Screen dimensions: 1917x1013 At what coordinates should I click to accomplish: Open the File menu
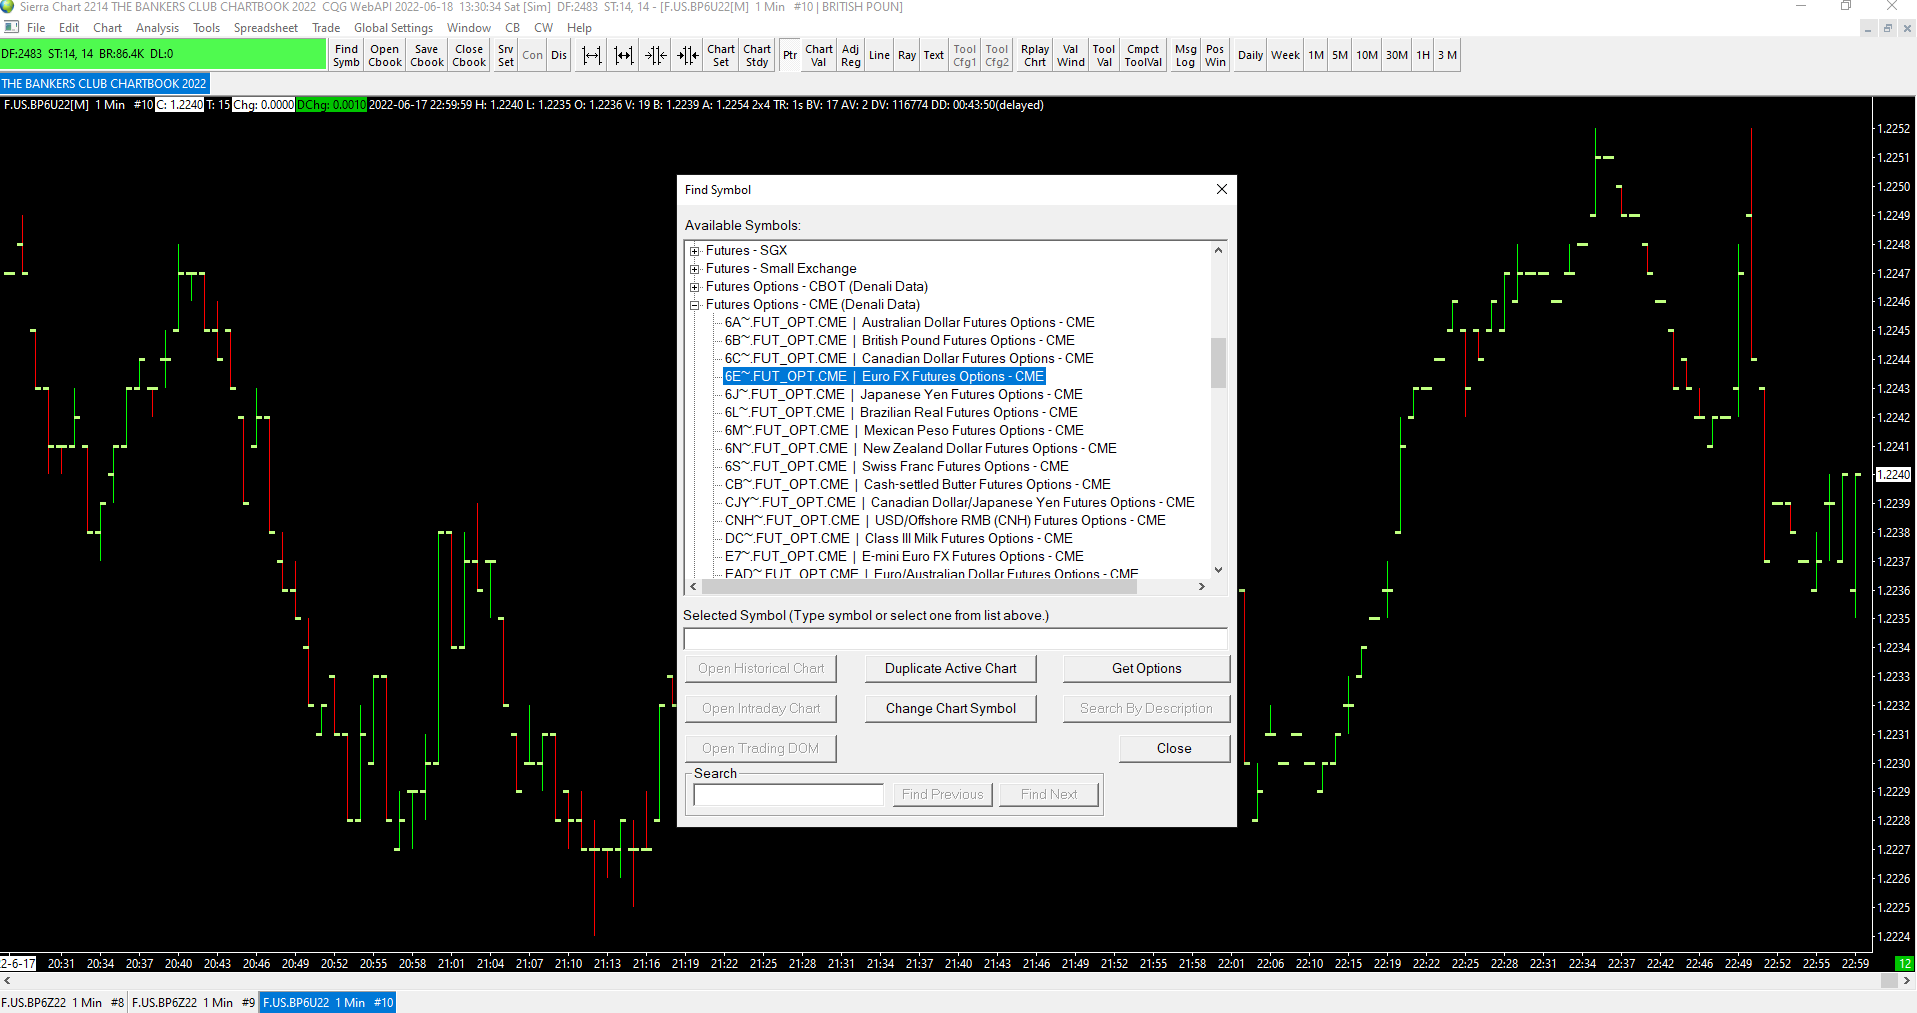[36, 28]
